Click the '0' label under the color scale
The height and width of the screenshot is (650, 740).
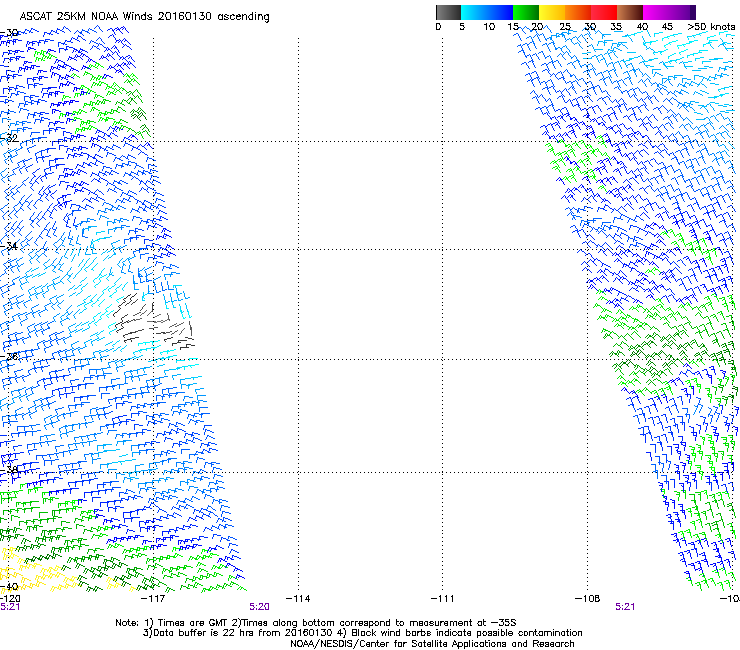tap(438, 27)
